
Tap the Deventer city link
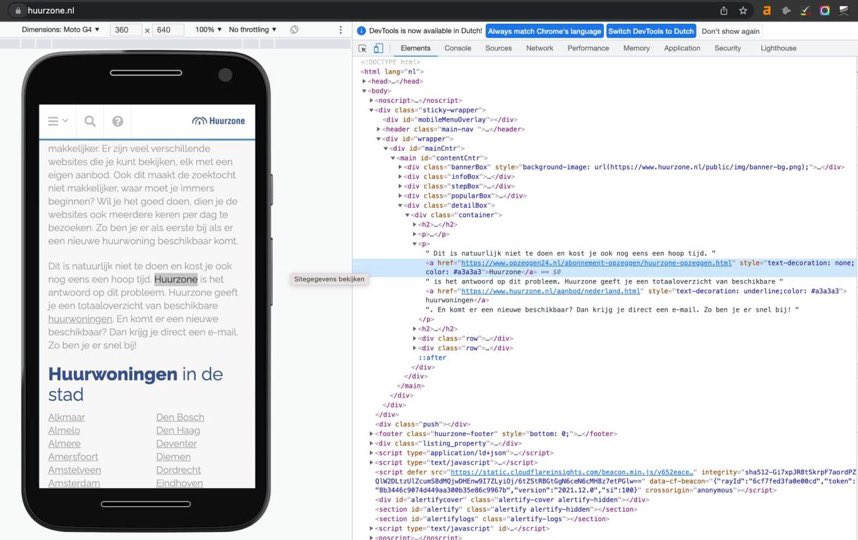[176, 443]
